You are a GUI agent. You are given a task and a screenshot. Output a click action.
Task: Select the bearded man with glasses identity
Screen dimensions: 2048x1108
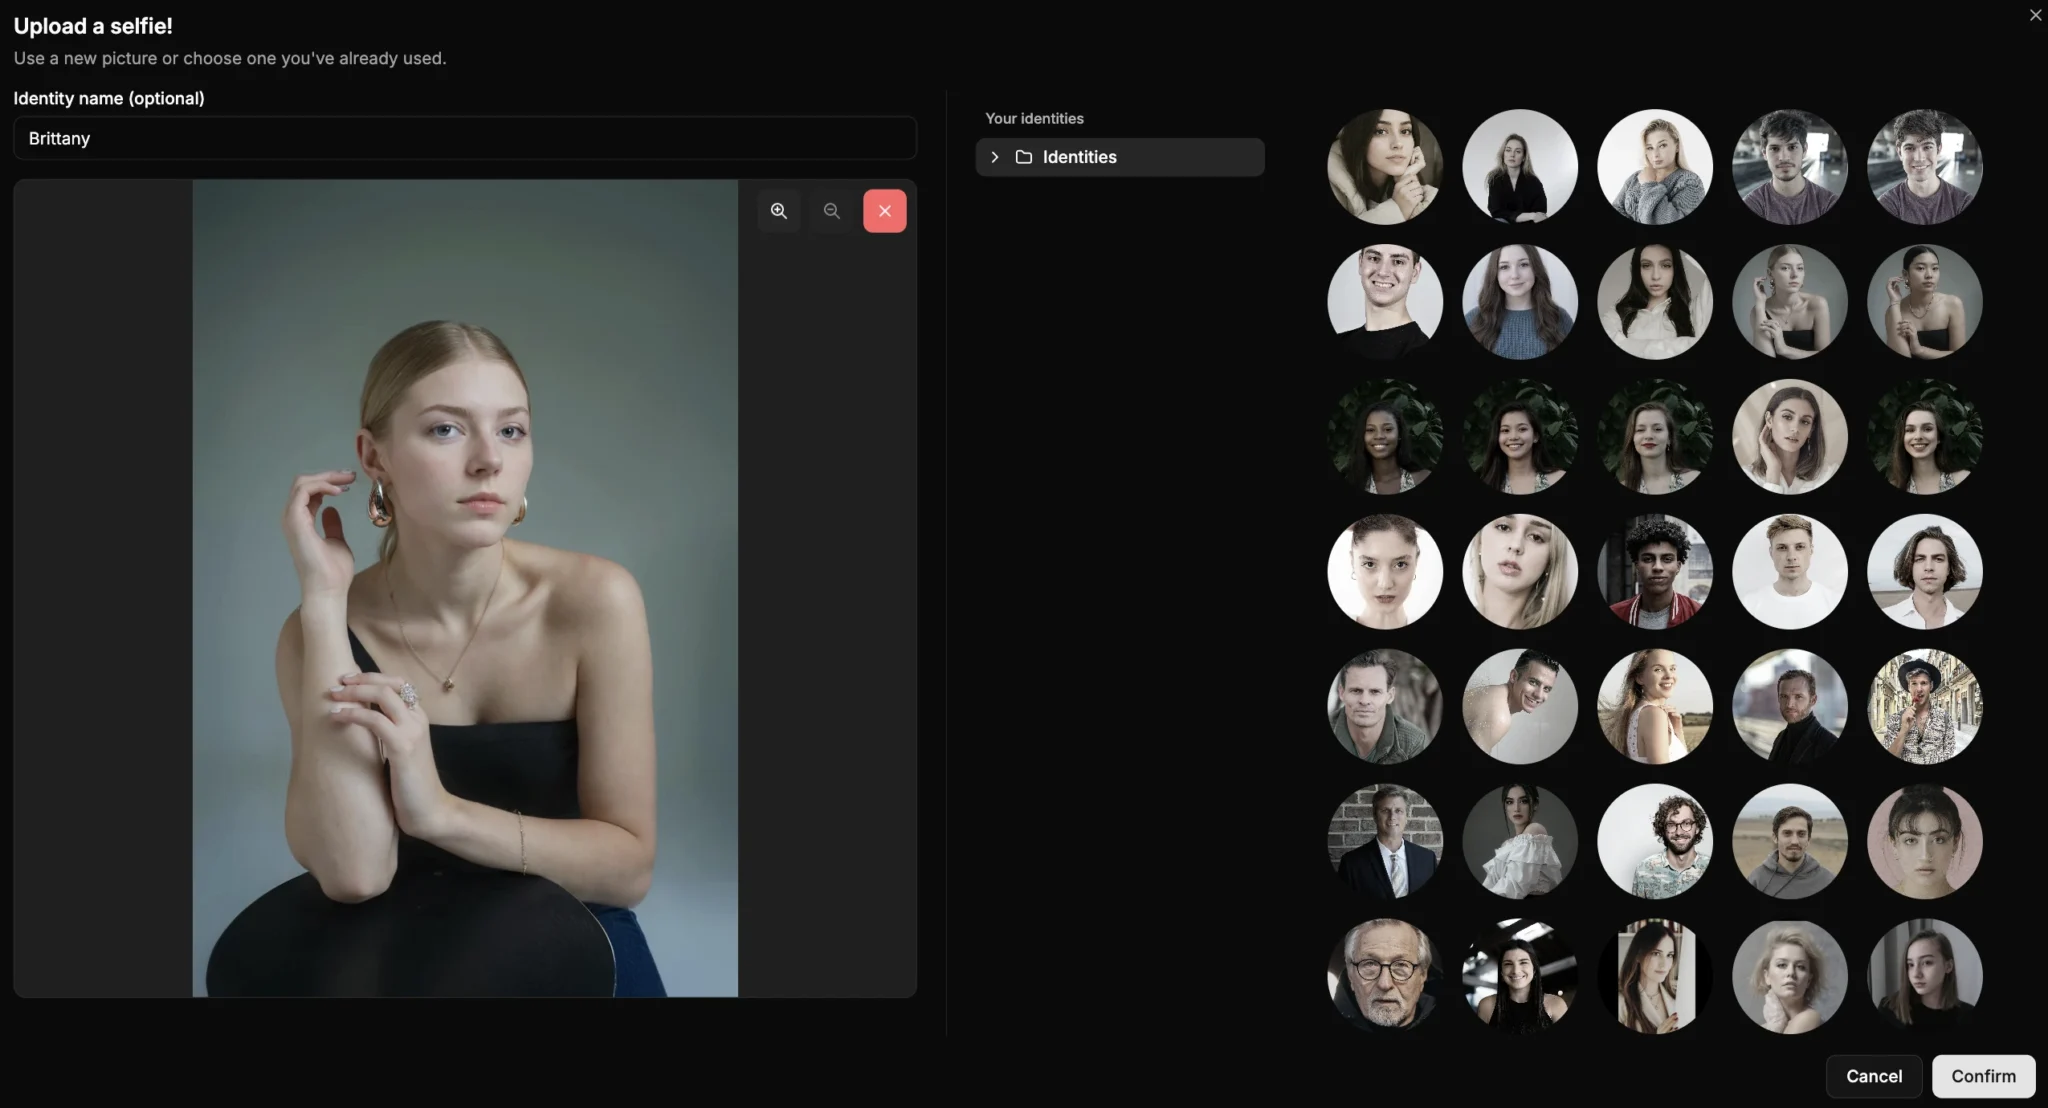click(1654, 841)
